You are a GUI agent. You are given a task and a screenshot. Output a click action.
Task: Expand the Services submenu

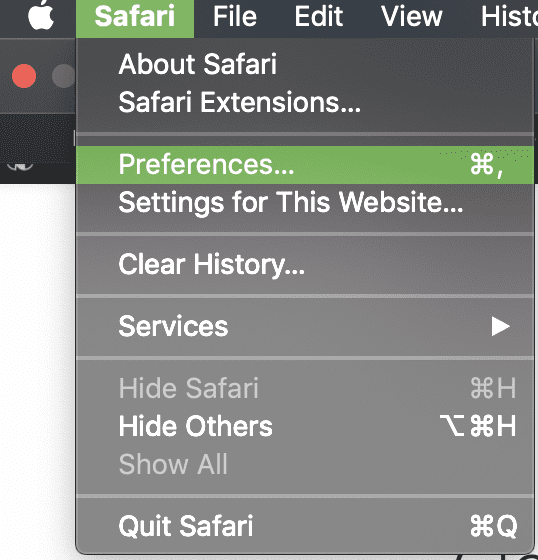[305, 326]
